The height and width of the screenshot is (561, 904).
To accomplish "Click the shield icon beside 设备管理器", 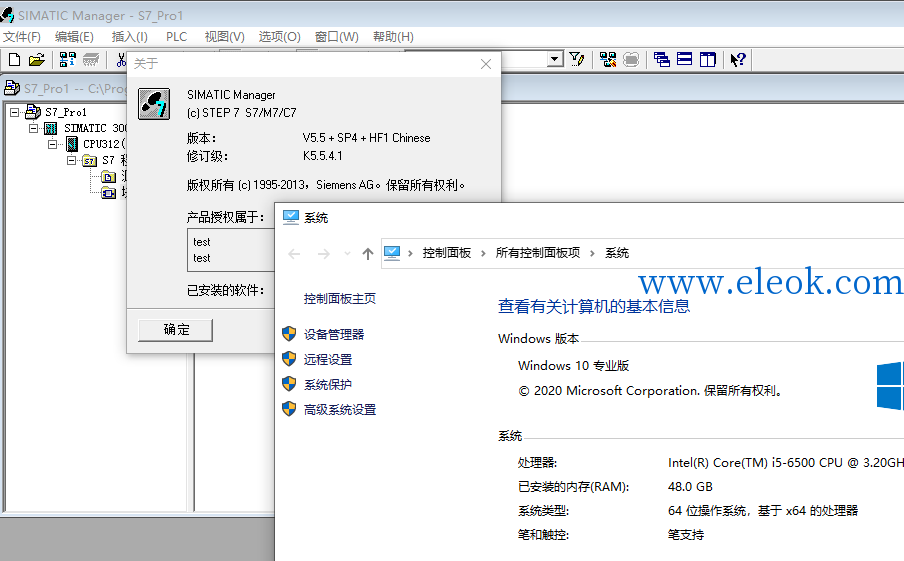I will point(289,334).
